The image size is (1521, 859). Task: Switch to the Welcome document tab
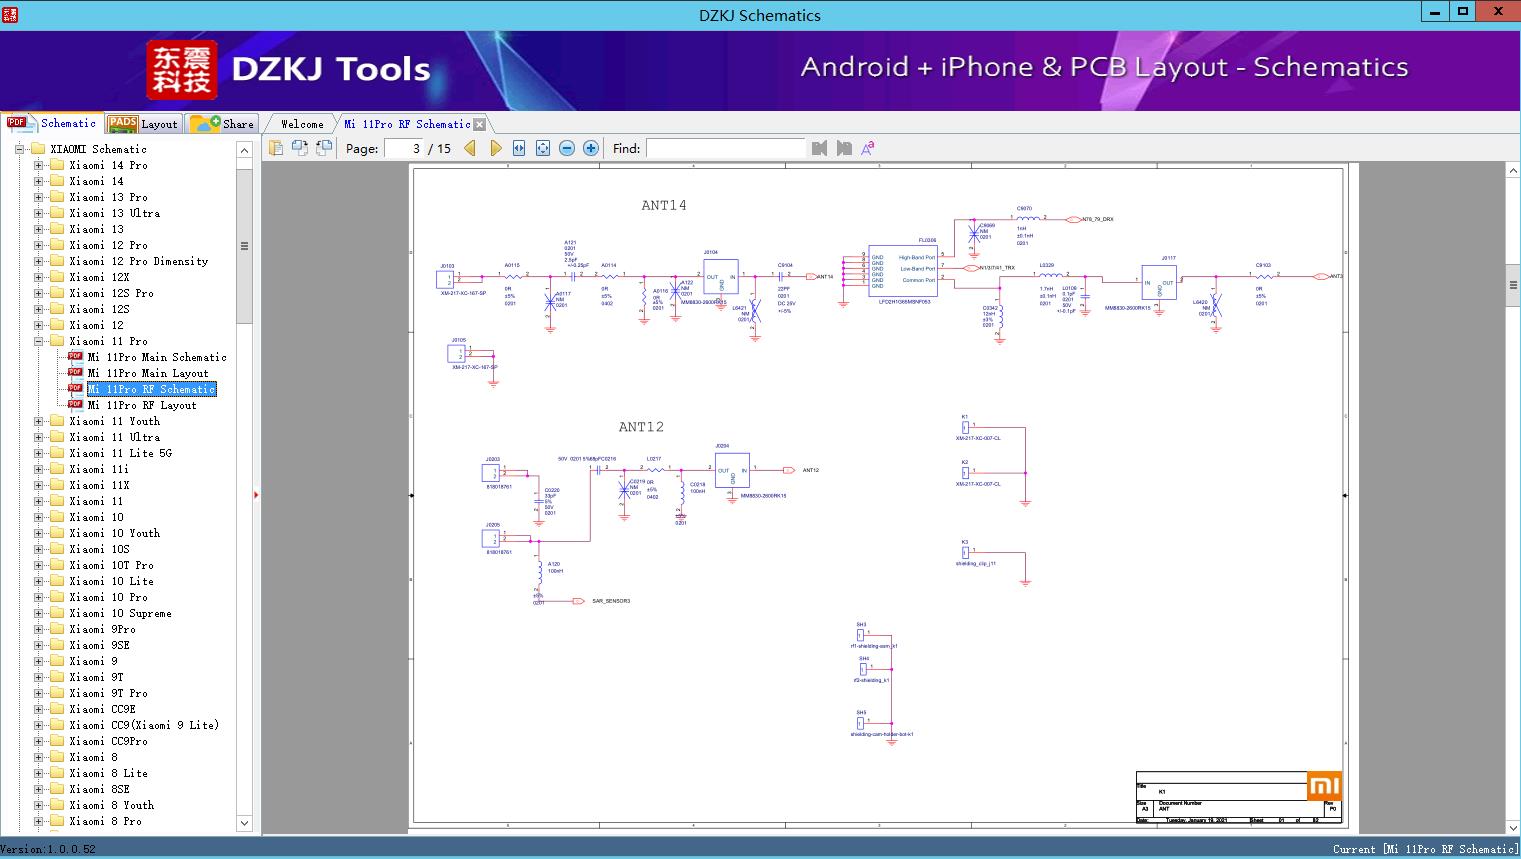pos(302,124)
